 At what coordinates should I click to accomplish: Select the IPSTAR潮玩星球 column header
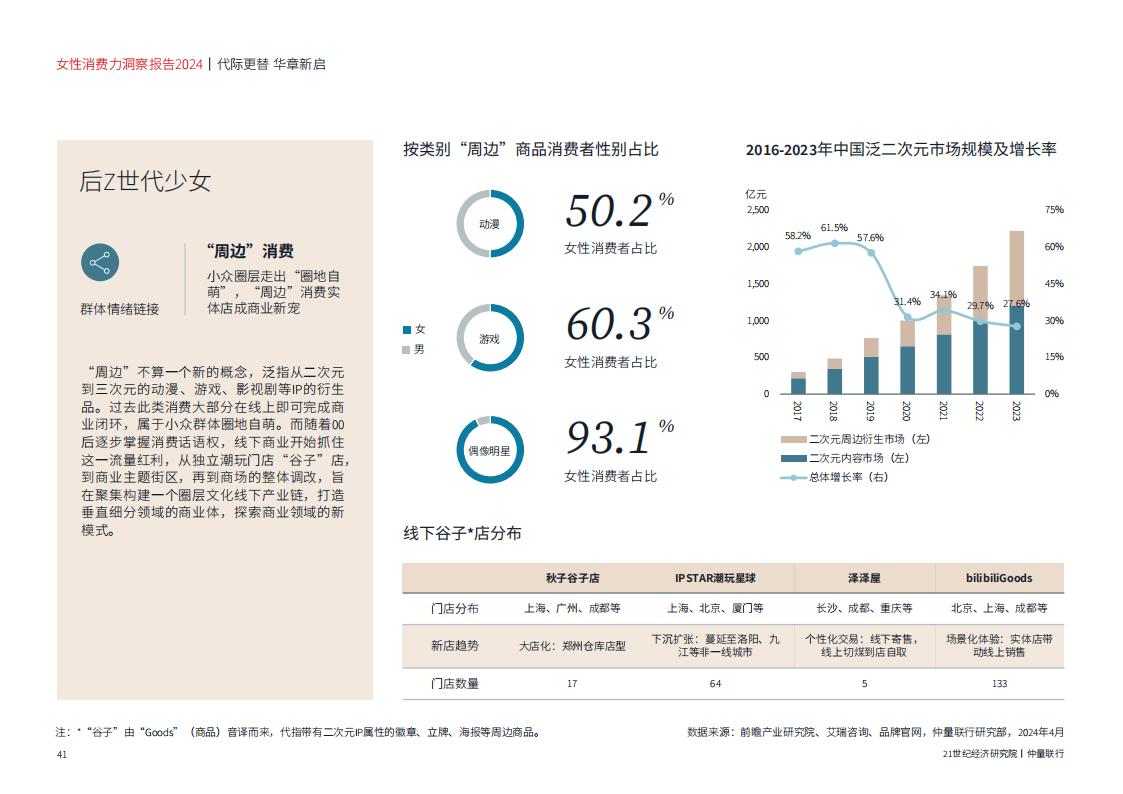click(715, 578)
